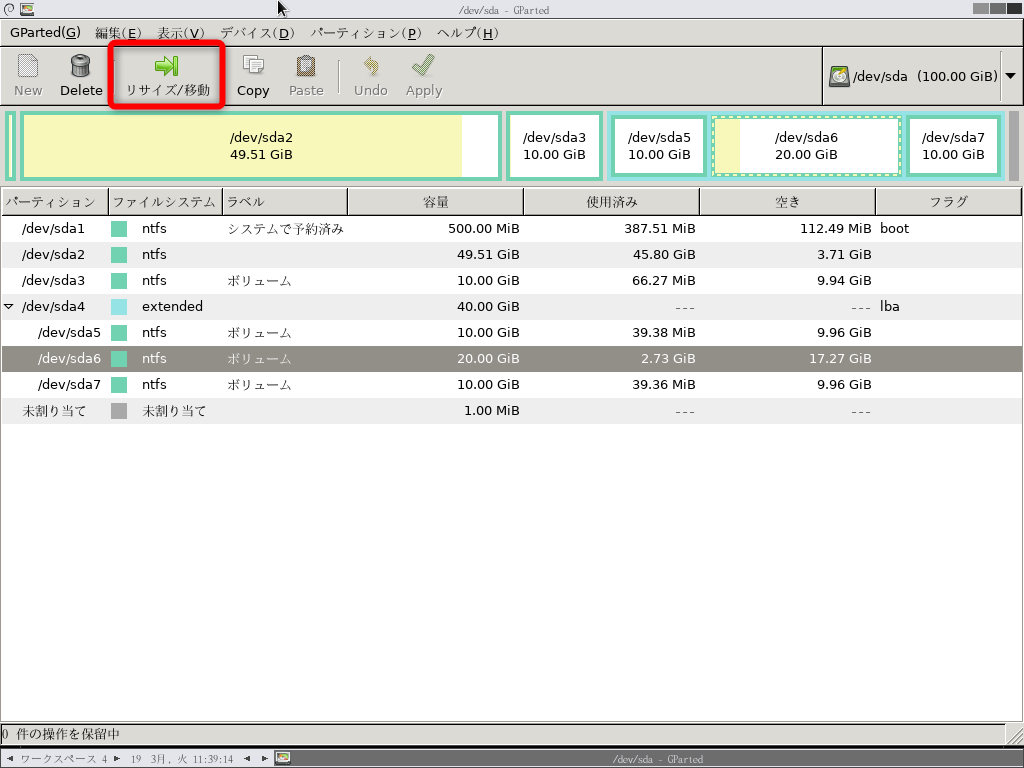Open the /dev/sda device selector dropdown
Viewport: 1024px width, 768px height.
[1010, 76]
